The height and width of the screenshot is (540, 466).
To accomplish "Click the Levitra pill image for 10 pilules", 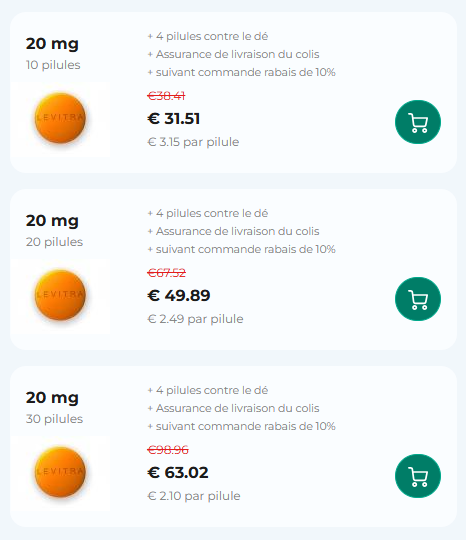I will [x=60, y=118].
